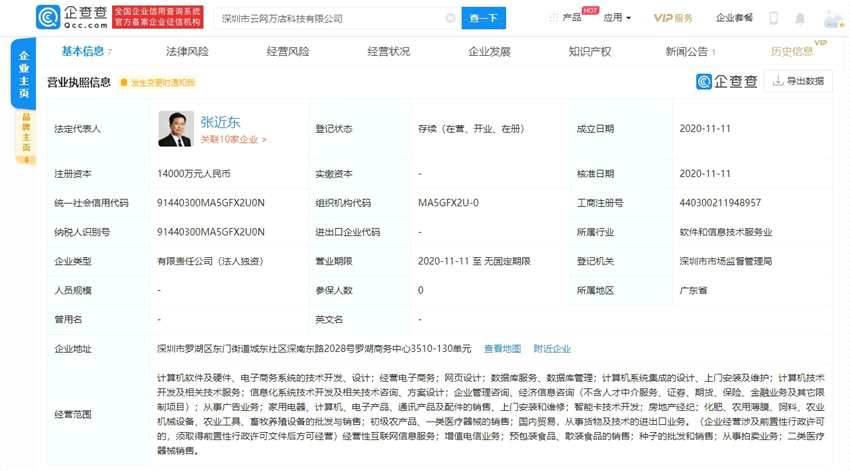Switch to the 历史信息 VIP tab
This screenshot has width=850, height=471.
[x=792, y=51]
